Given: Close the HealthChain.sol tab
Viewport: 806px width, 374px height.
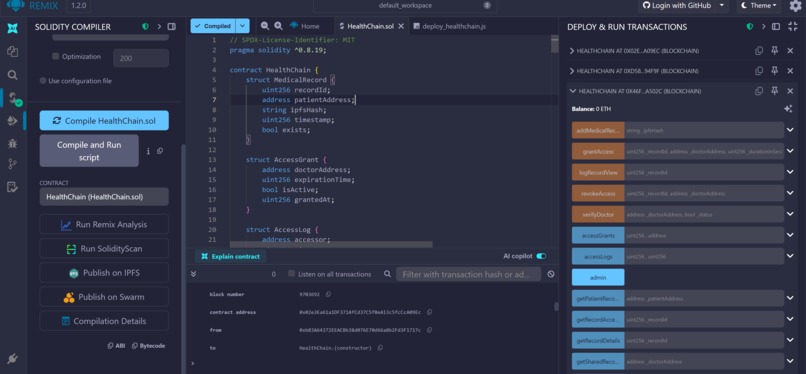Looking at the screenshot, I should pyautogui.click(x=401, y=26).
